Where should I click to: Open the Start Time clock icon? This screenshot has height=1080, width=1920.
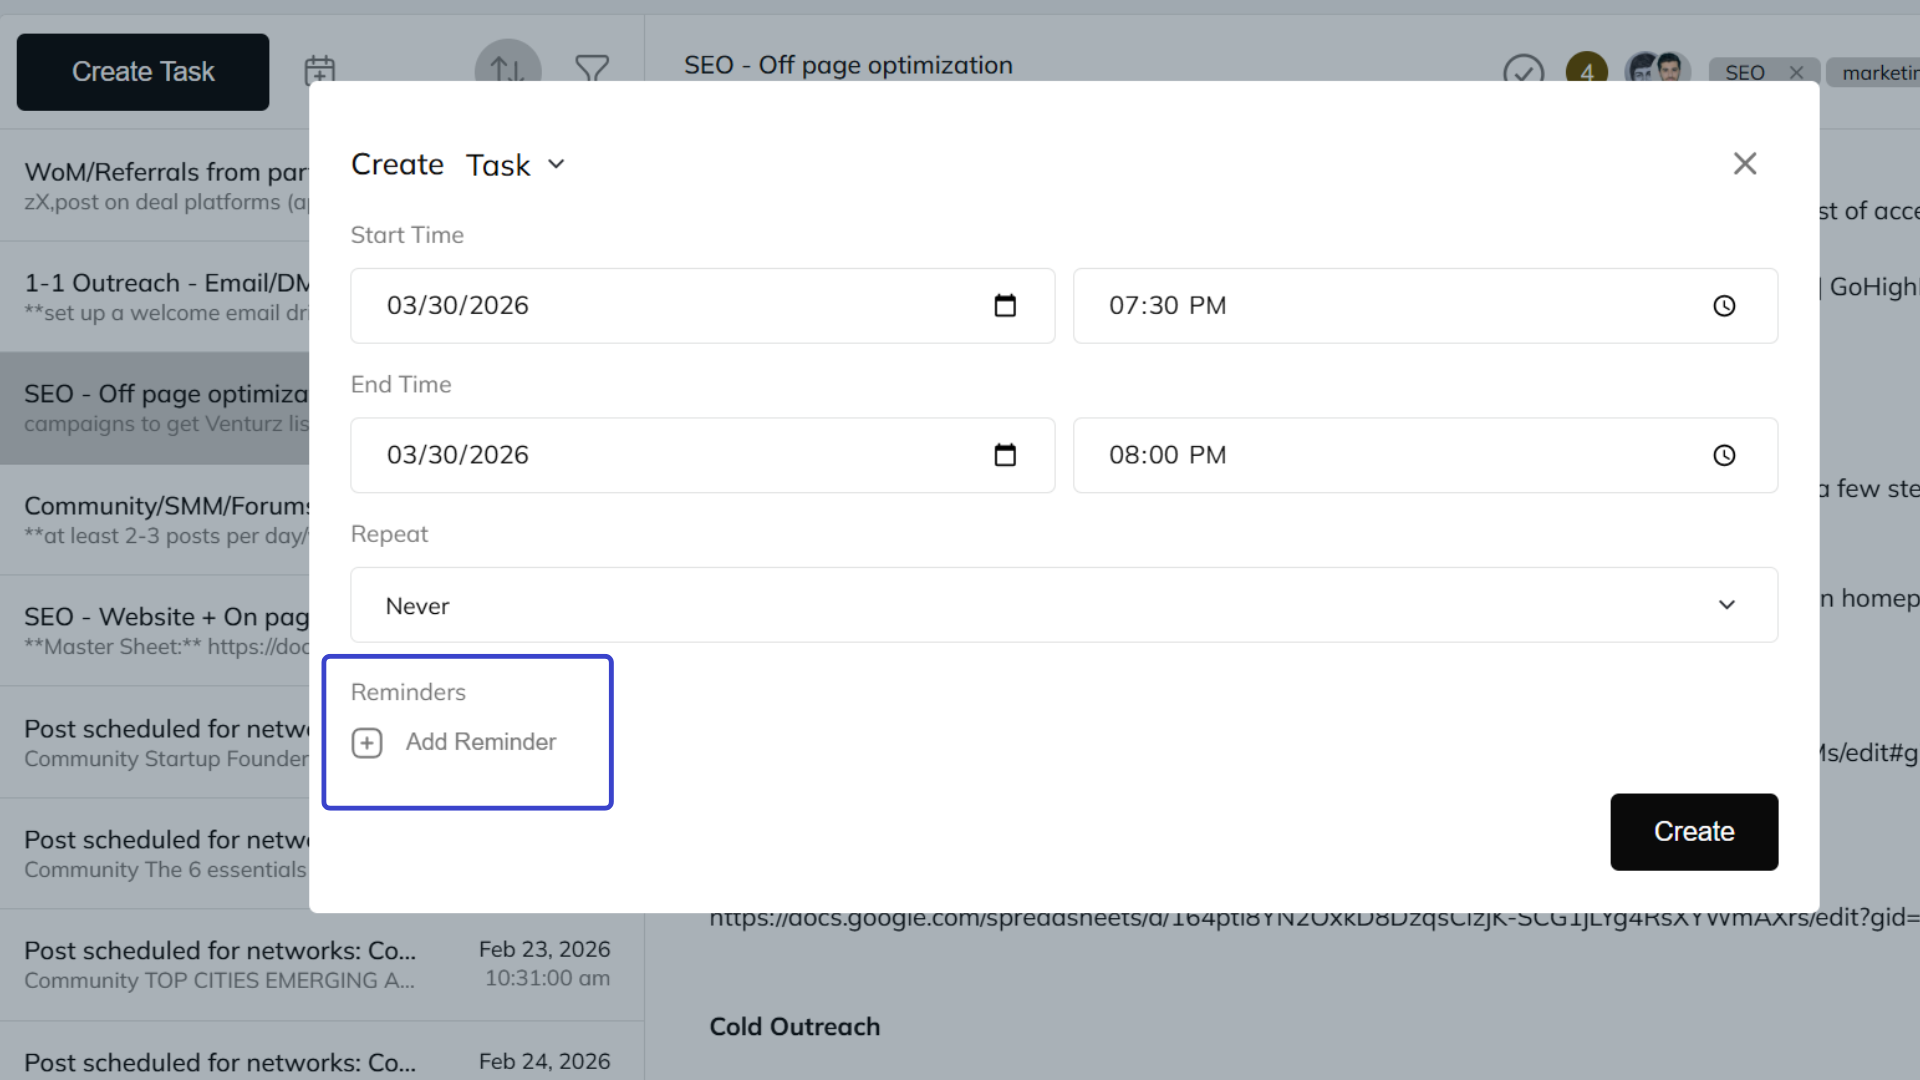click(x=1725, y=306)
